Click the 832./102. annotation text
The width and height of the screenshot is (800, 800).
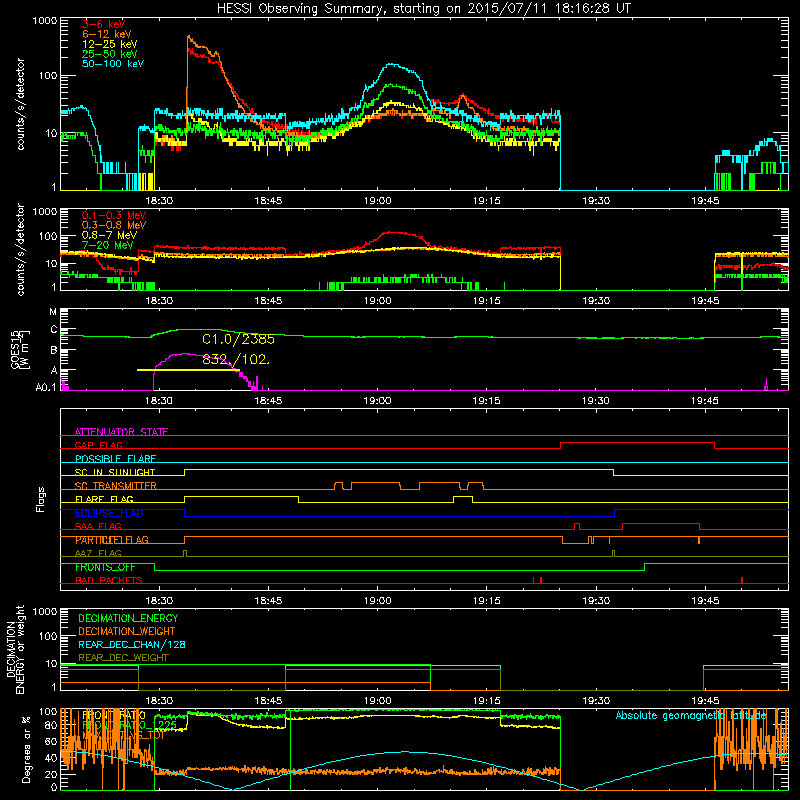tap(236, 359)
